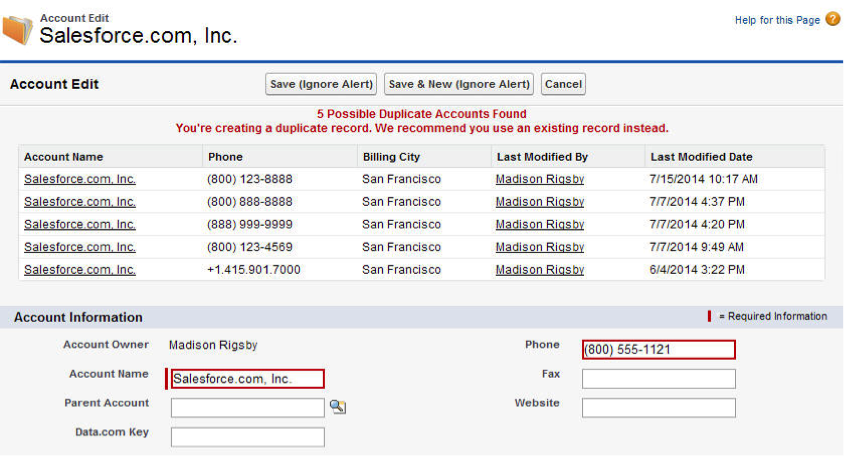Click into the Account Name field
The height and width of the screenshot is (456, 844).
point(247,379)
